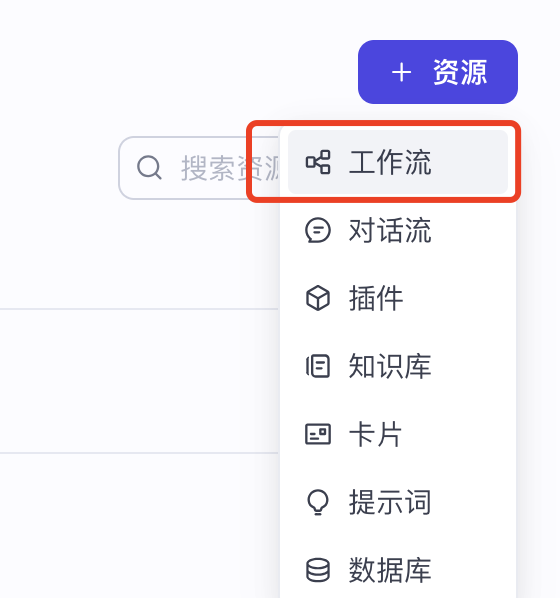Image resolution: width=560 pixels, height=598 pixels.
Task: Select 工作流 from the resource menu
Action: click(398, 162)
